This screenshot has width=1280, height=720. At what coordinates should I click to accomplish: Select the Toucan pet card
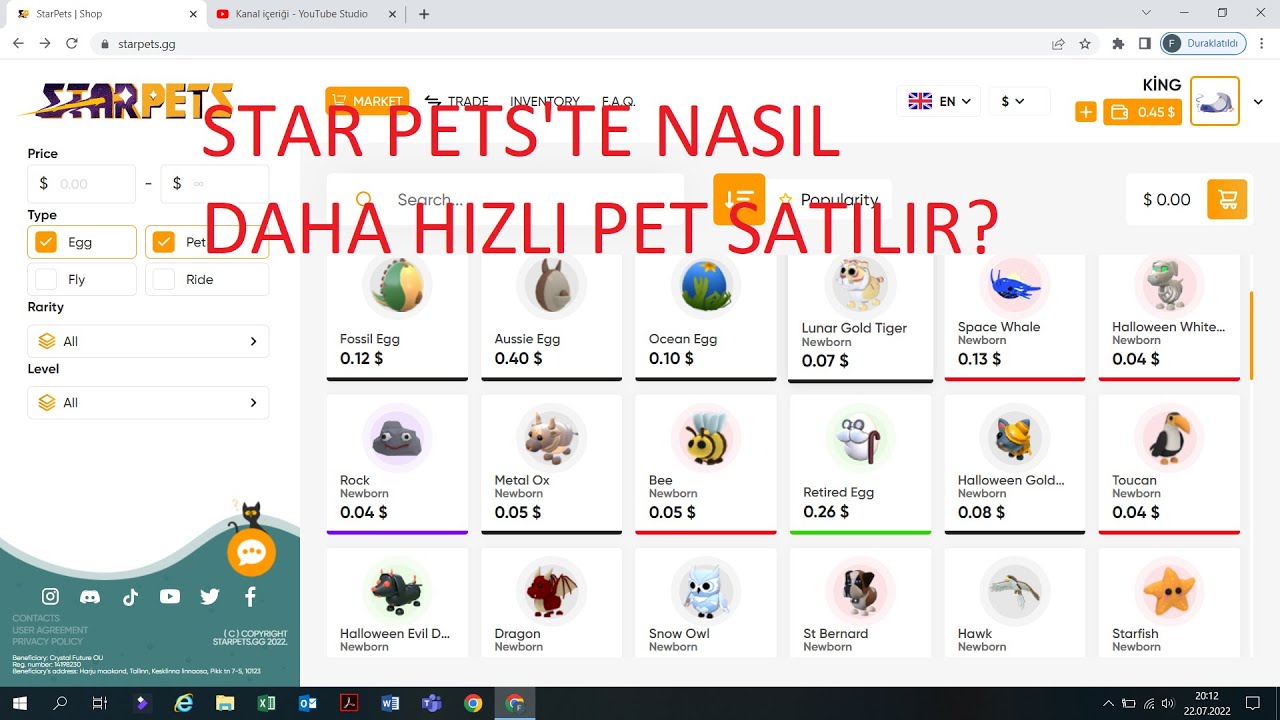click(1169, 464)
